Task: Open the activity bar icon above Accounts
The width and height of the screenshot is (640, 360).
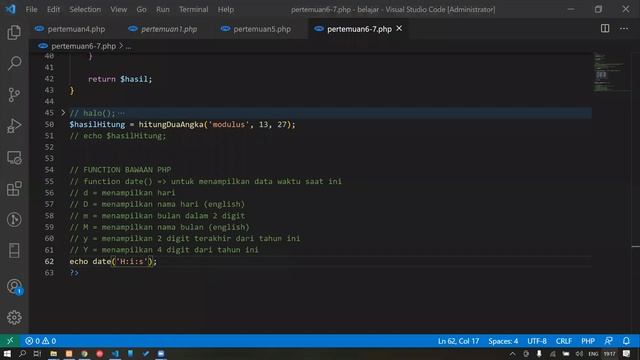Action: pos(14,251)
